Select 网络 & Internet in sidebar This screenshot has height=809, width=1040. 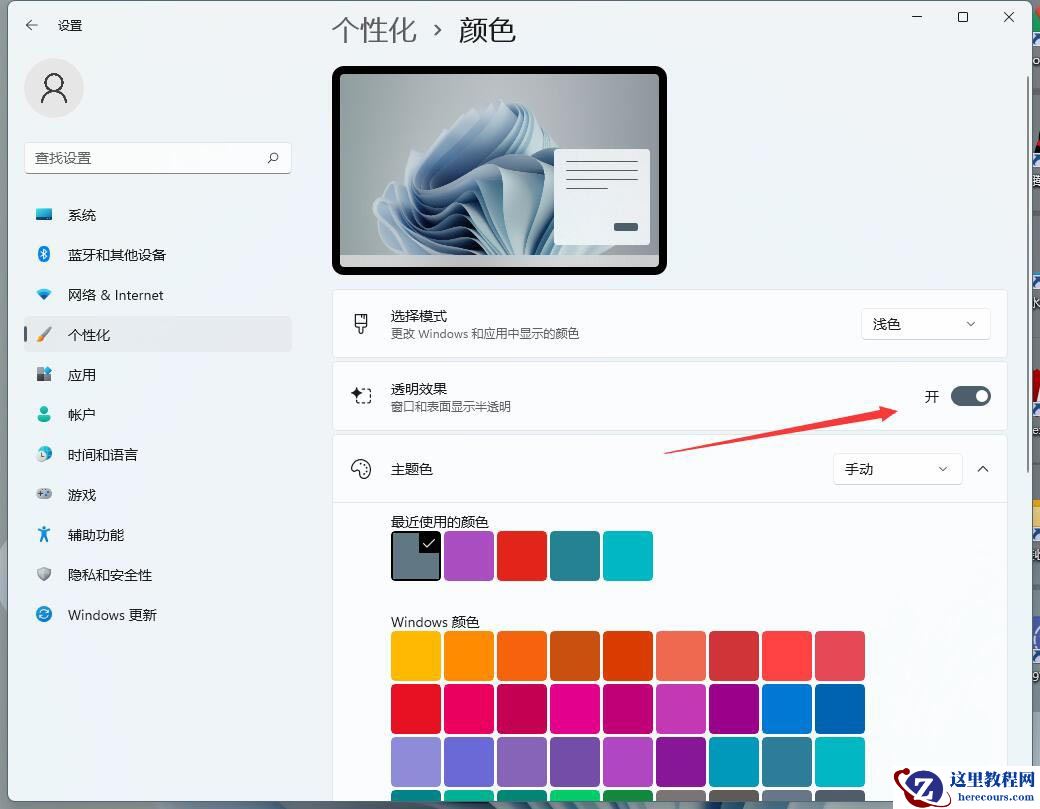pos(115,294)
